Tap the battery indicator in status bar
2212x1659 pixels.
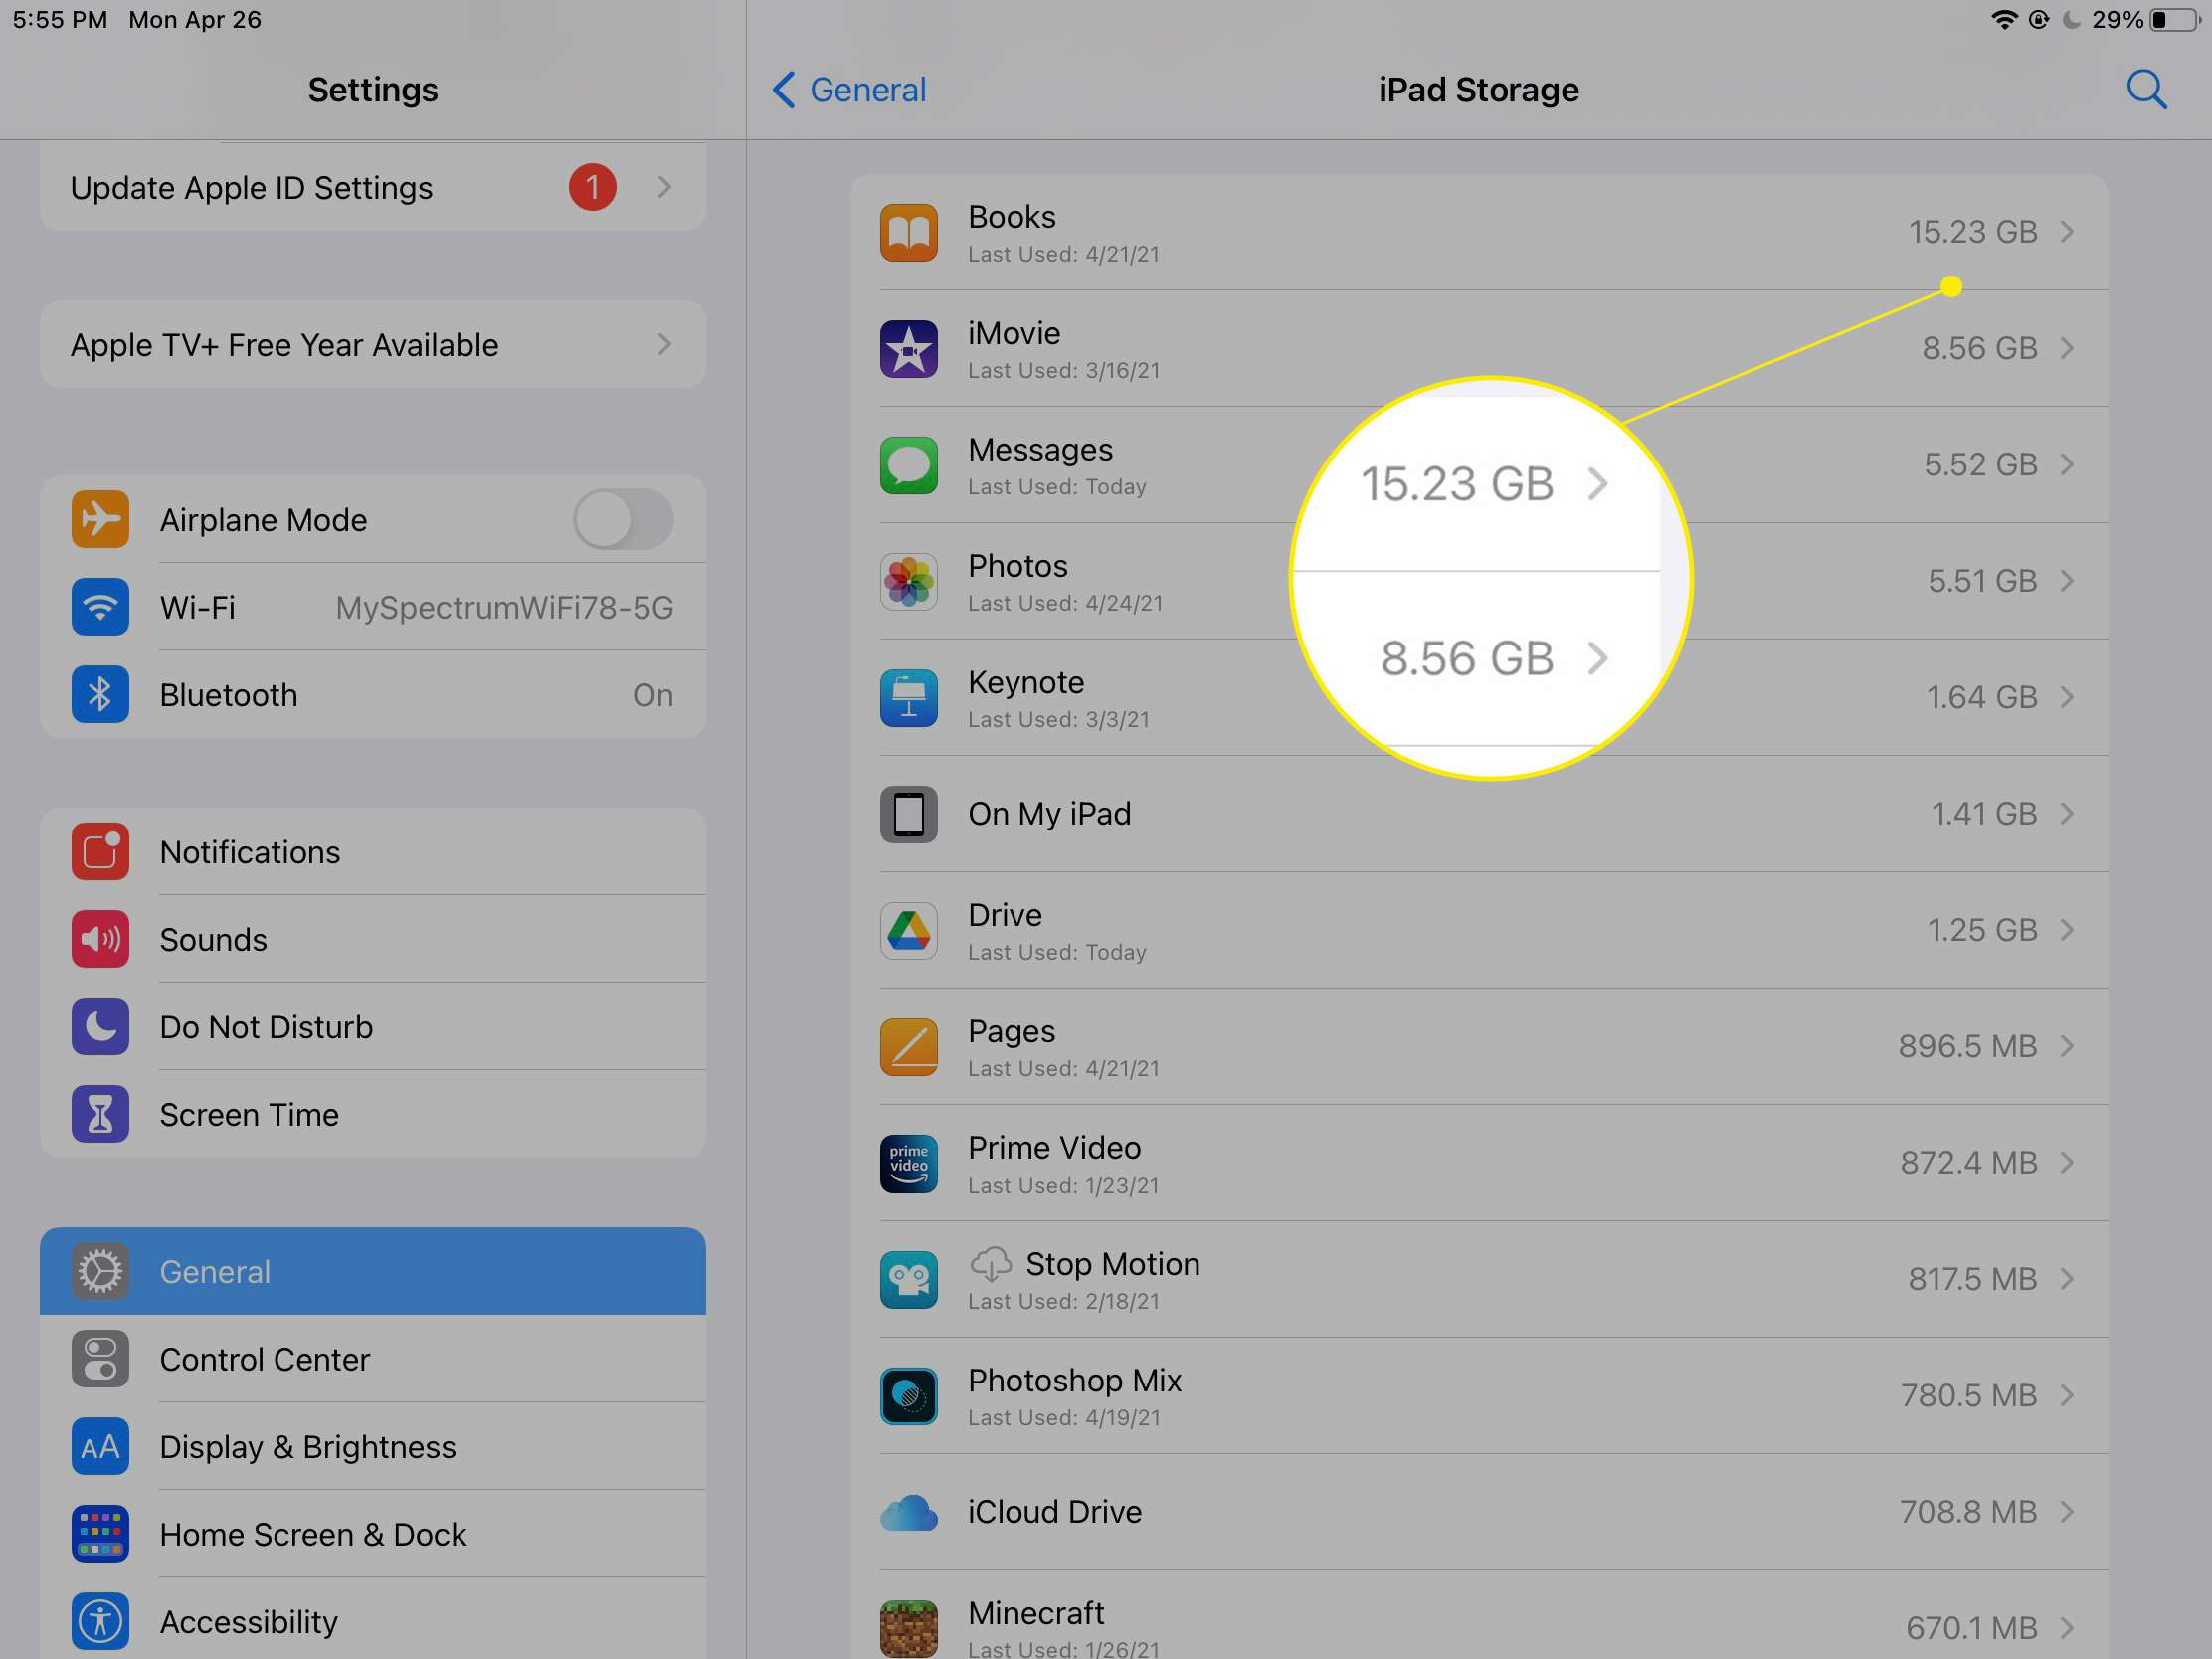pyautogui.click(x=2175, y=20)
